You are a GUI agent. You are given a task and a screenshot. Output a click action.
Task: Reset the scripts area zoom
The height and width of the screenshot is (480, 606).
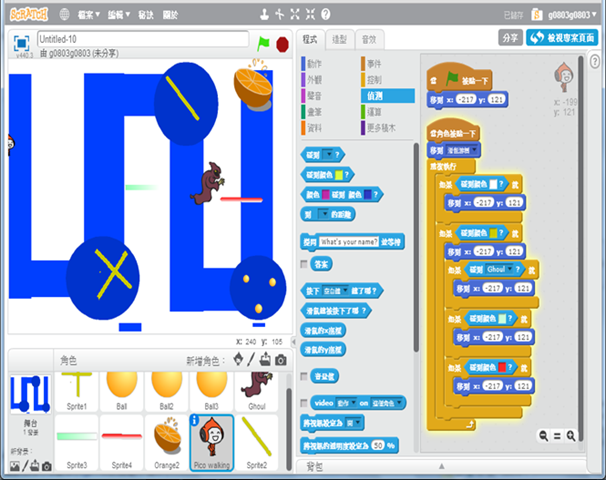coord(557,436)
